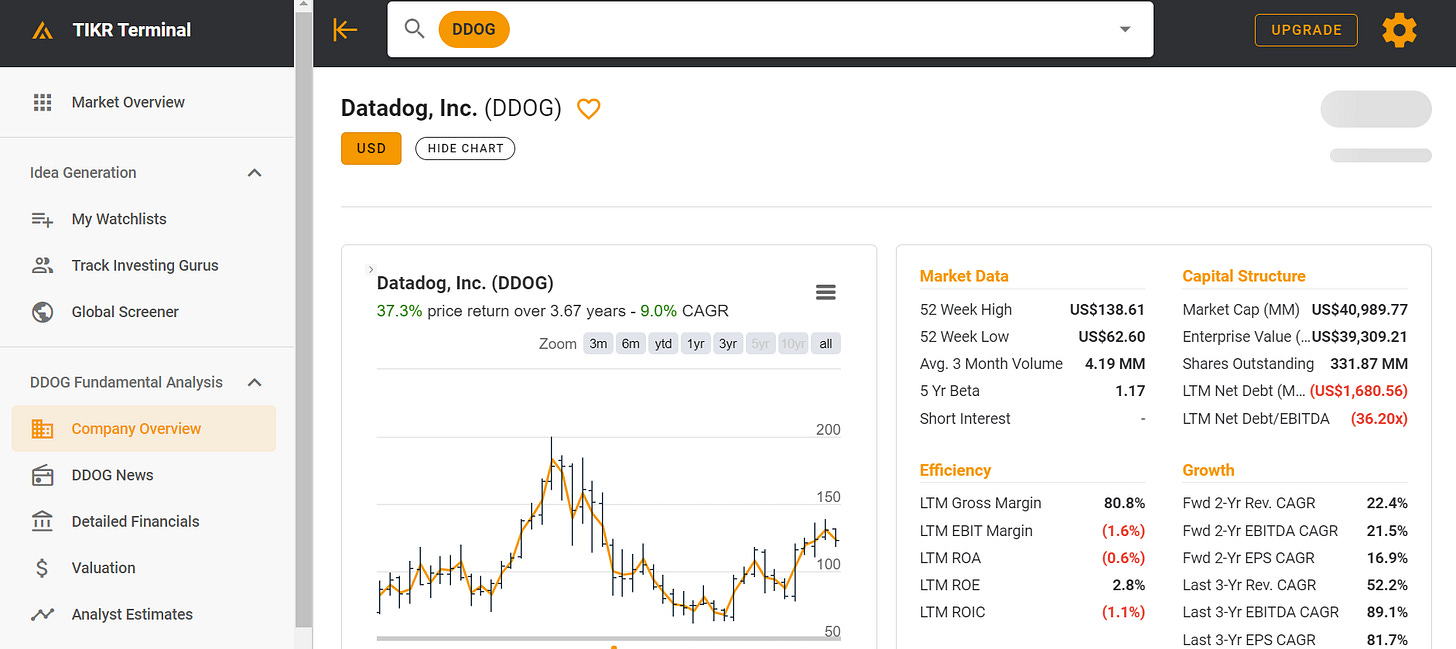Click the chart range navigator bar
Image resolution: width=1456 pixels, height=649 pixels.
click(609, 638)
